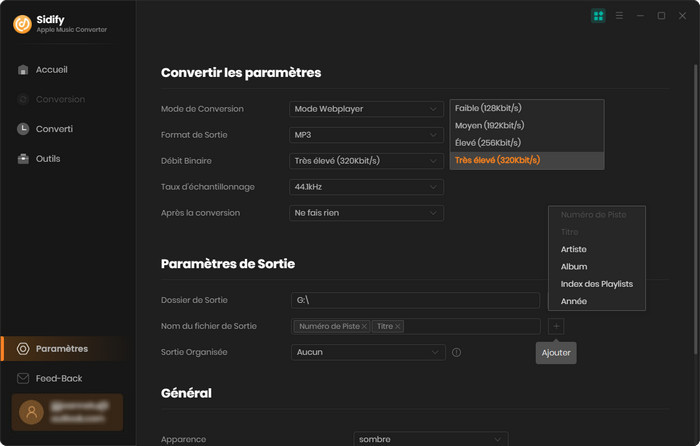Expand the Format de Sortie dropdown
The width and height of the screenshot is (700, 446).
point(366,135)
